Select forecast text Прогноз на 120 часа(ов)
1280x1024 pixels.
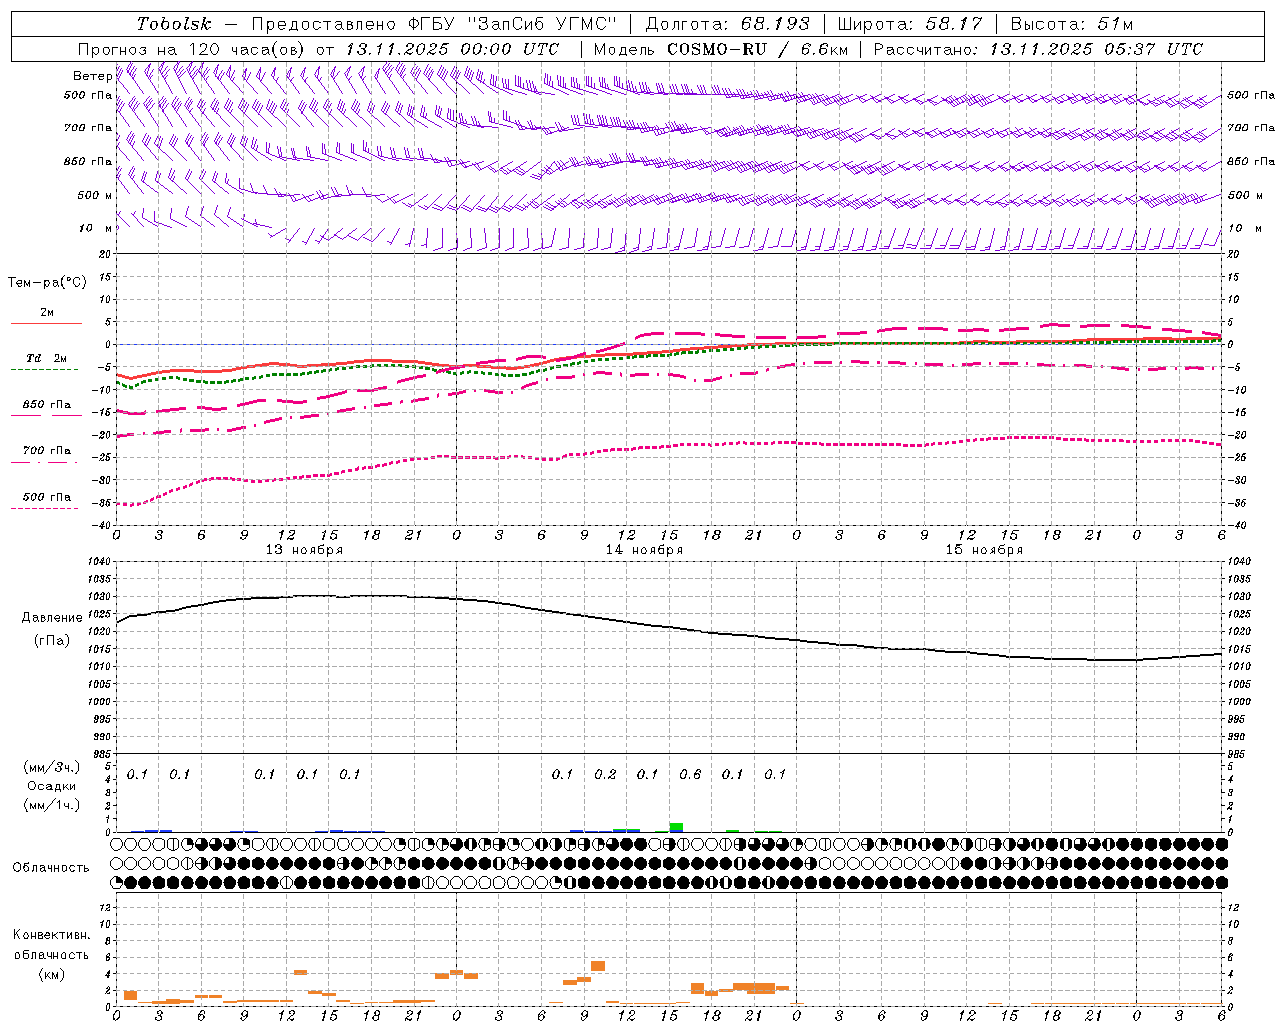pos(192,49)
